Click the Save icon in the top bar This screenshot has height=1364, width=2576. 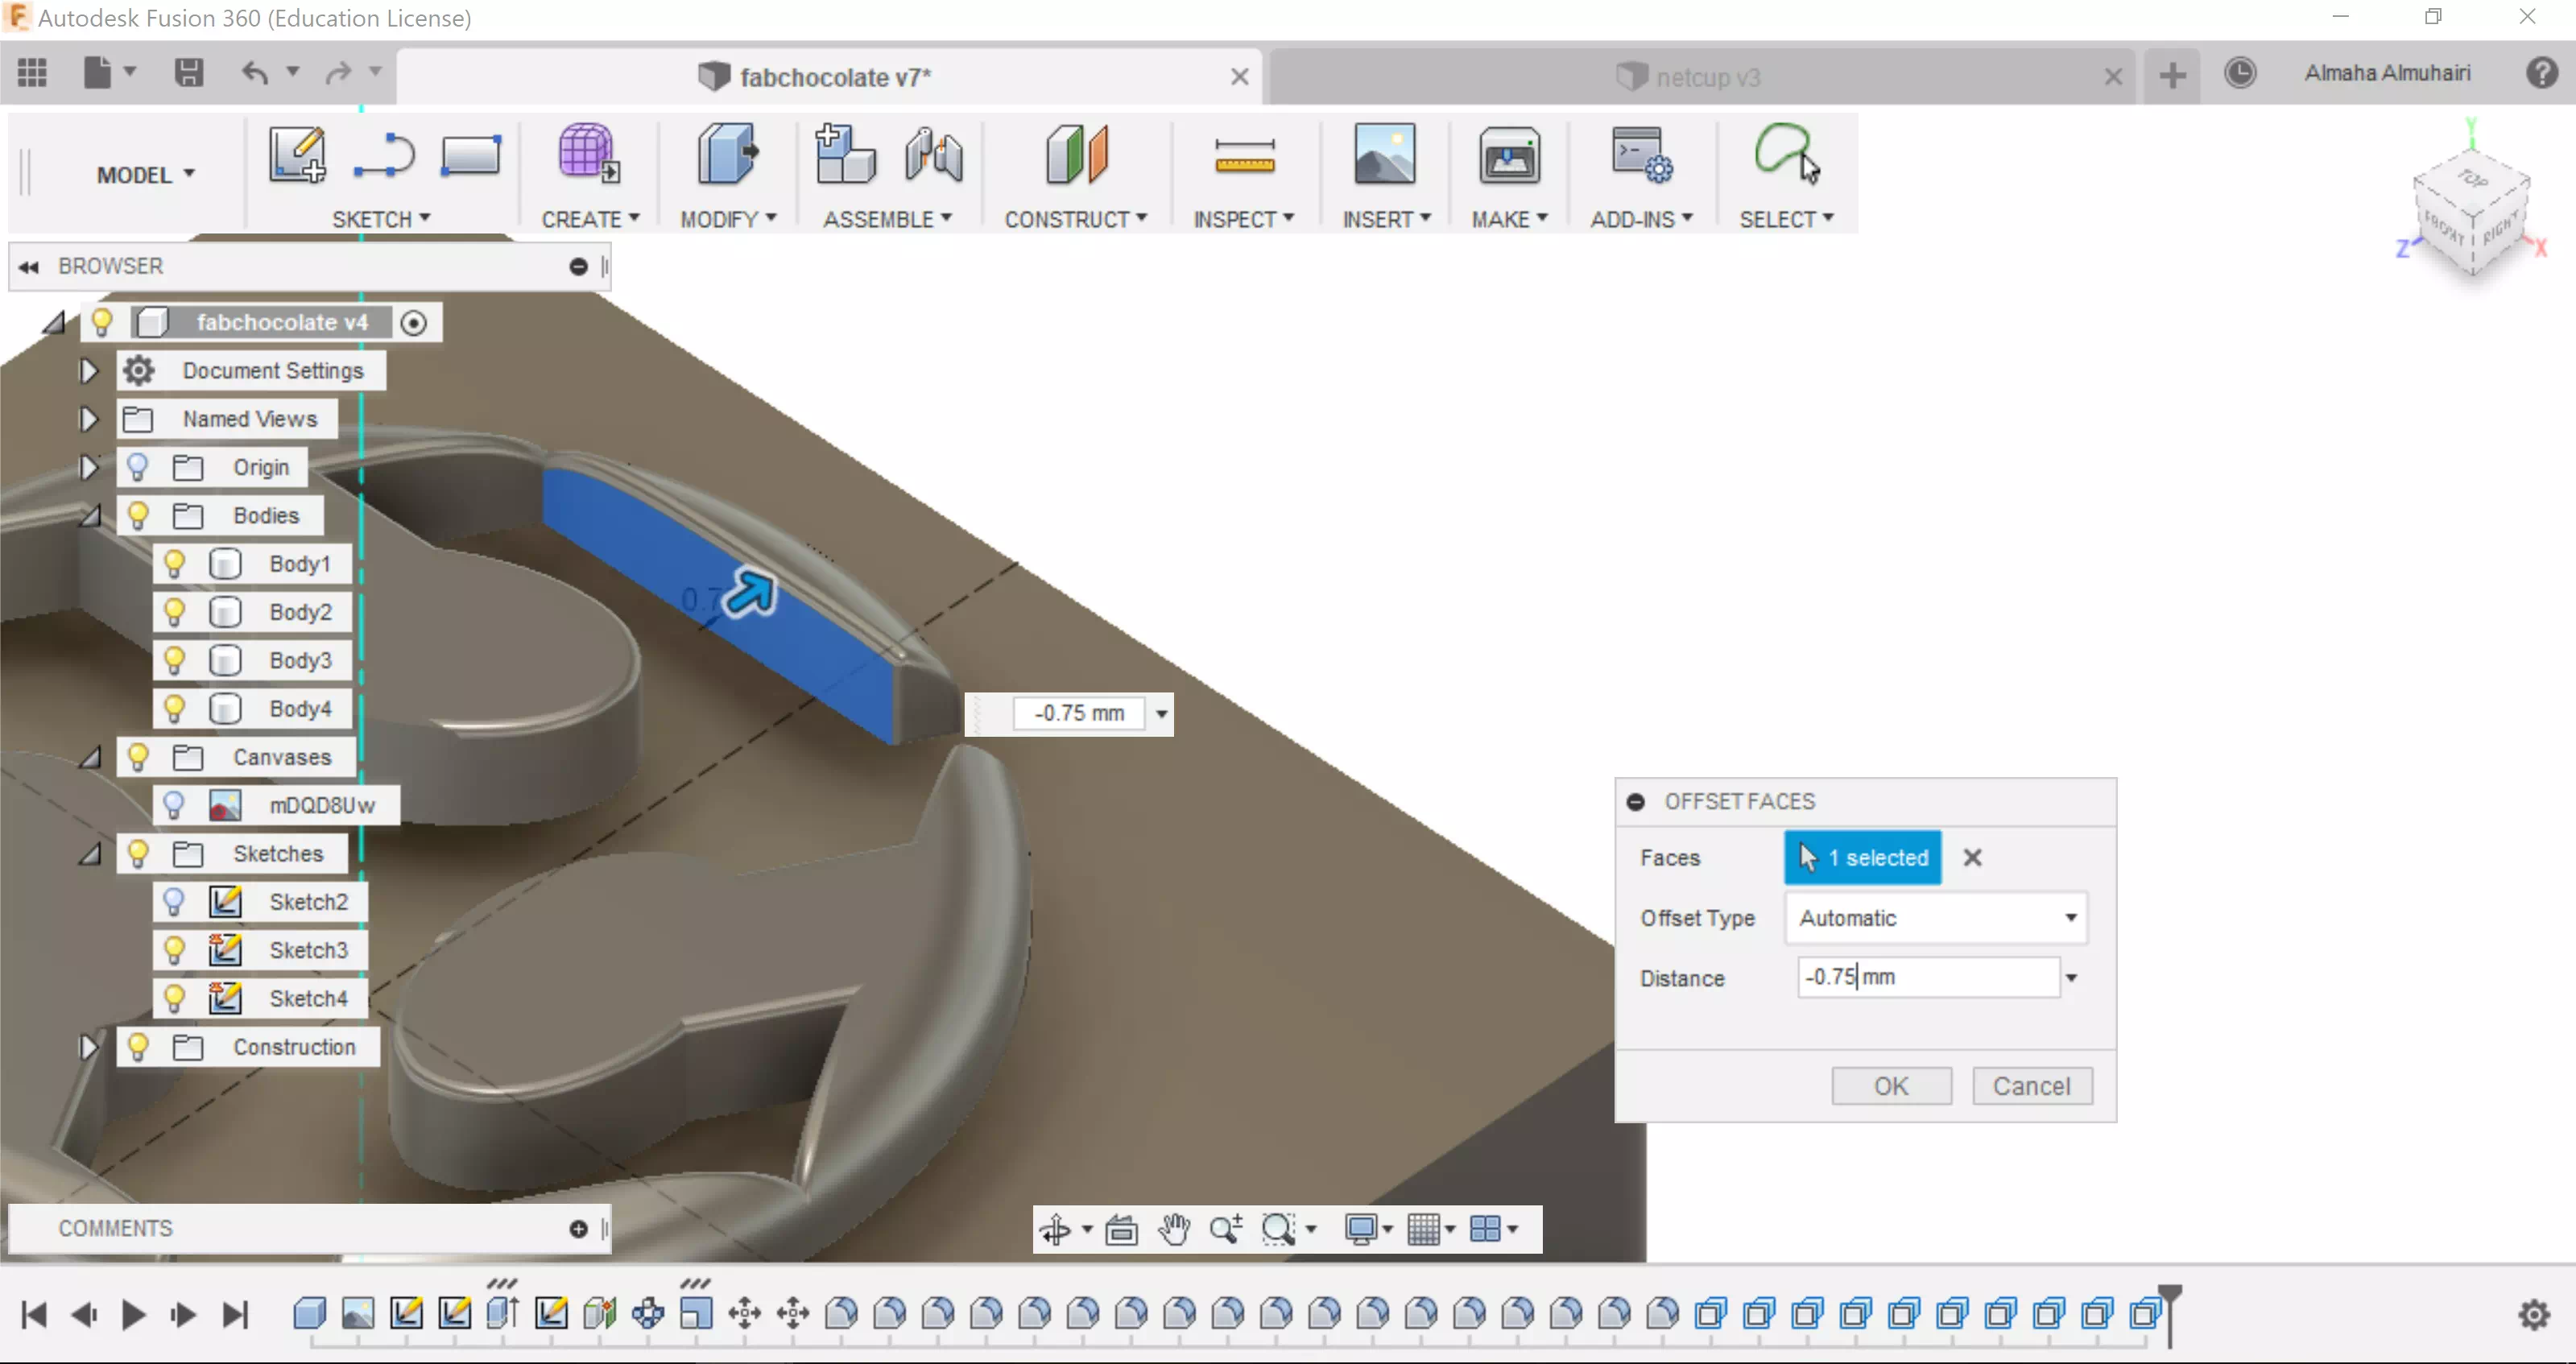(188, 73)
